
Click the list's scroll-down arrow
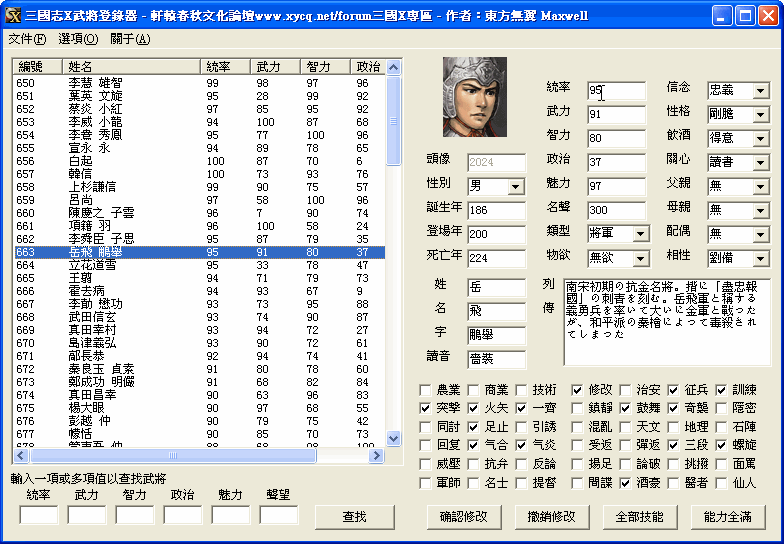click(393, 441)
